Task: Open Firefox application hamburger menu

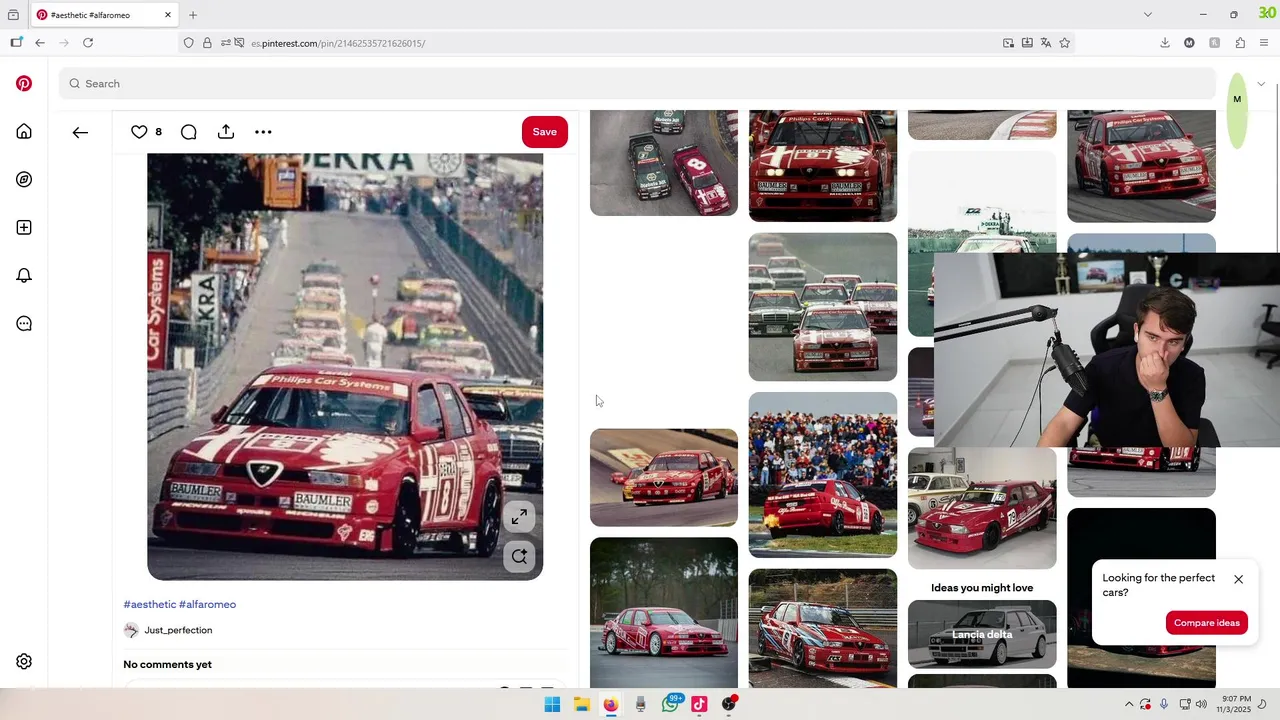Action: tap(1264, 43)
